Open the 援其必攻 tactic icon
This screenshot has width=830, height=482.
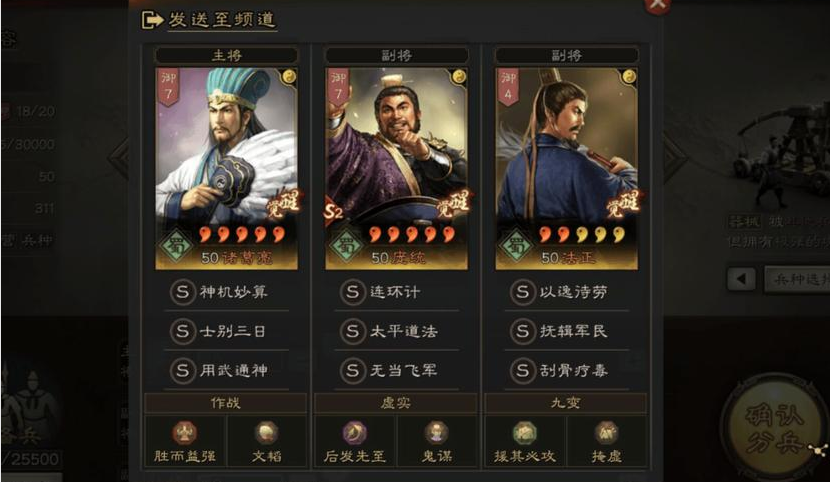(x=524, y=432)
